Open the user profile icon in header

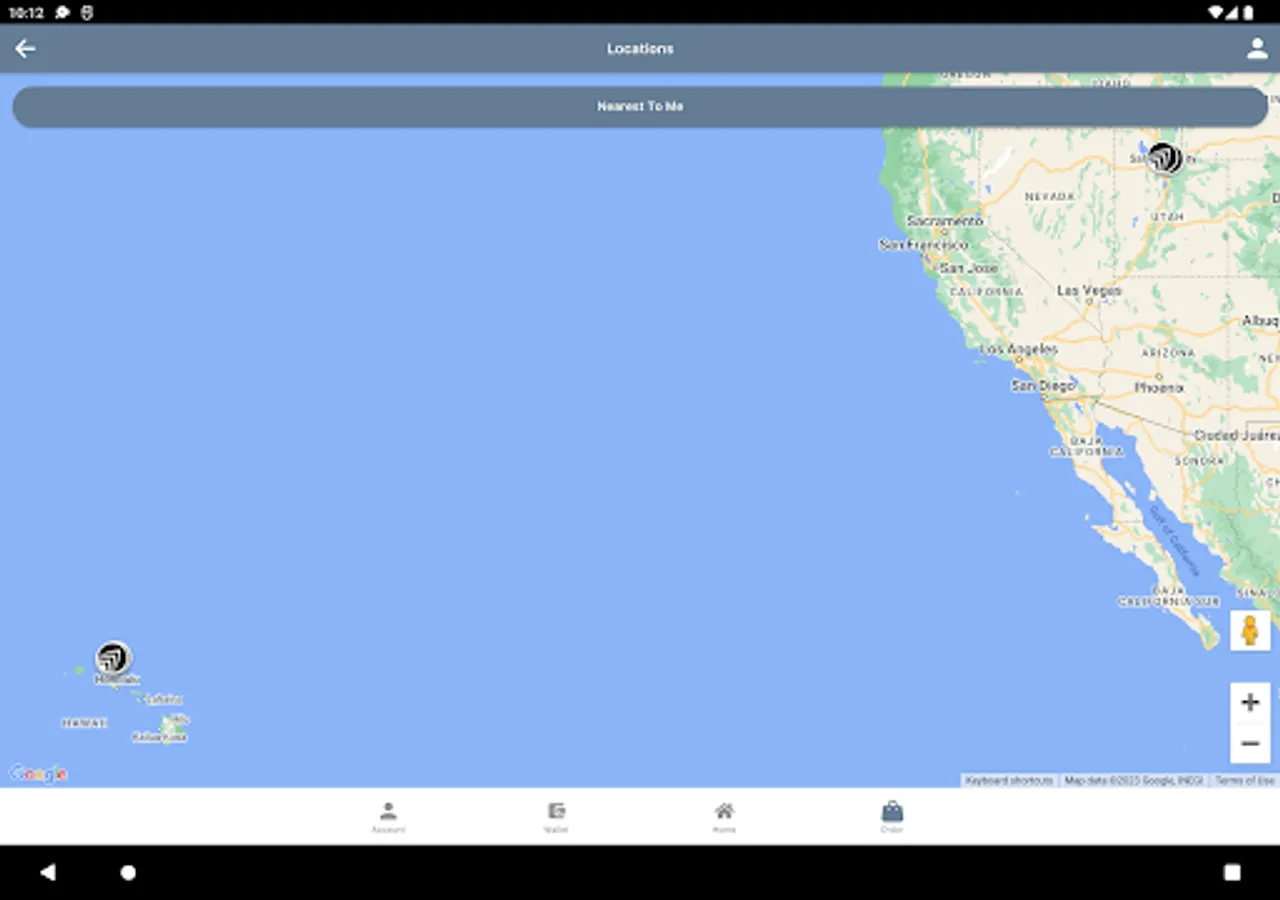(x=1257, y=48)
